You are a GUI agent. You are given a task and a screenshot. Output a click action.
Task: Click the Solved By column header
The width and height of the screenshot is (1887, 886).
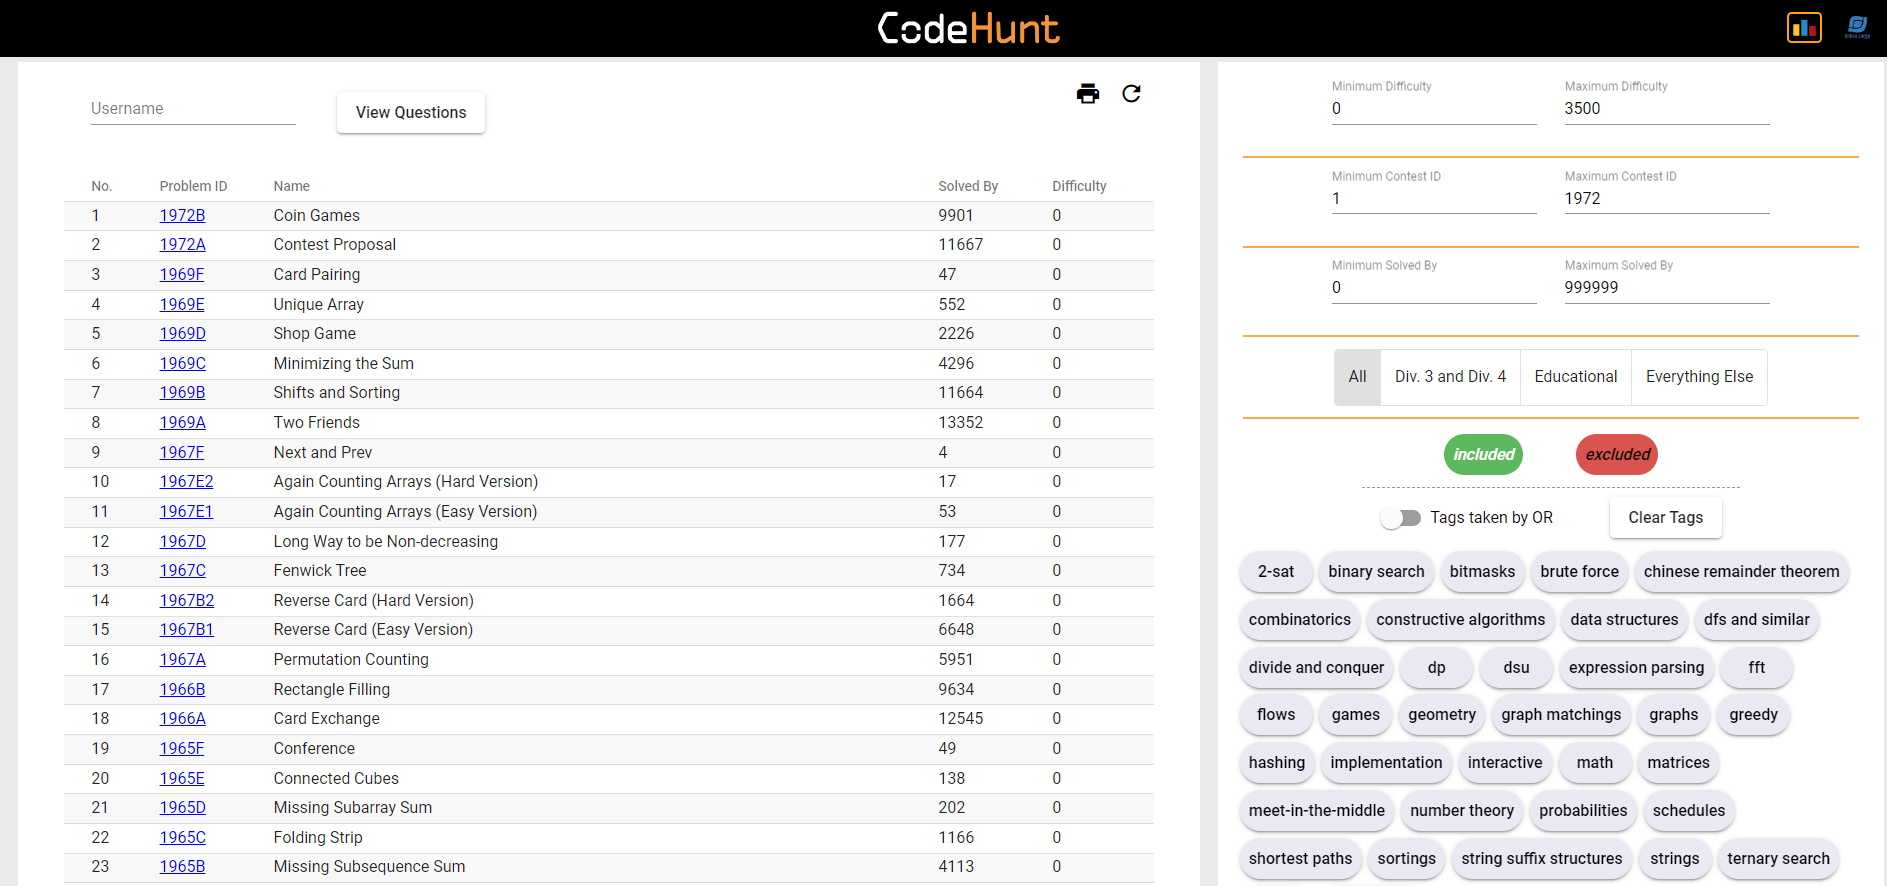click(x=968, y=187)
